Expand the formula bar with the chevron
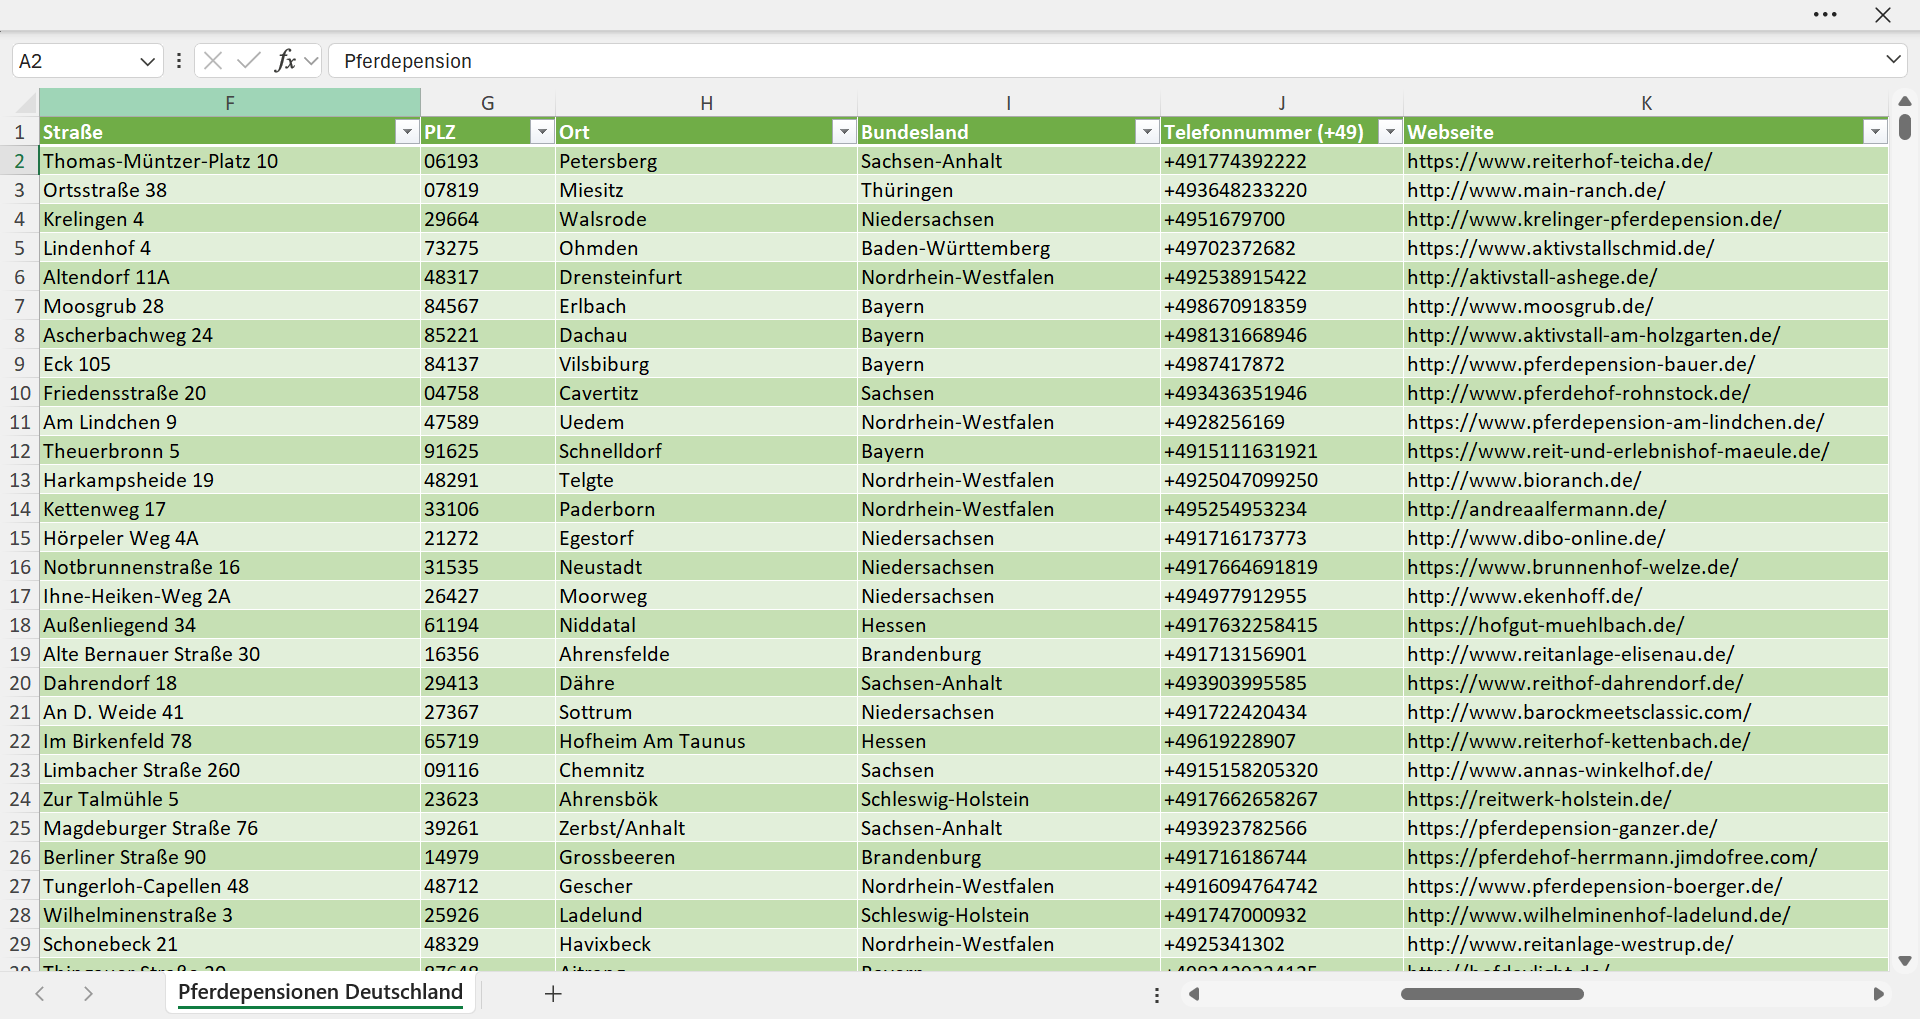Viewport: 1920px width, 1019px height. coord(1893,60)
